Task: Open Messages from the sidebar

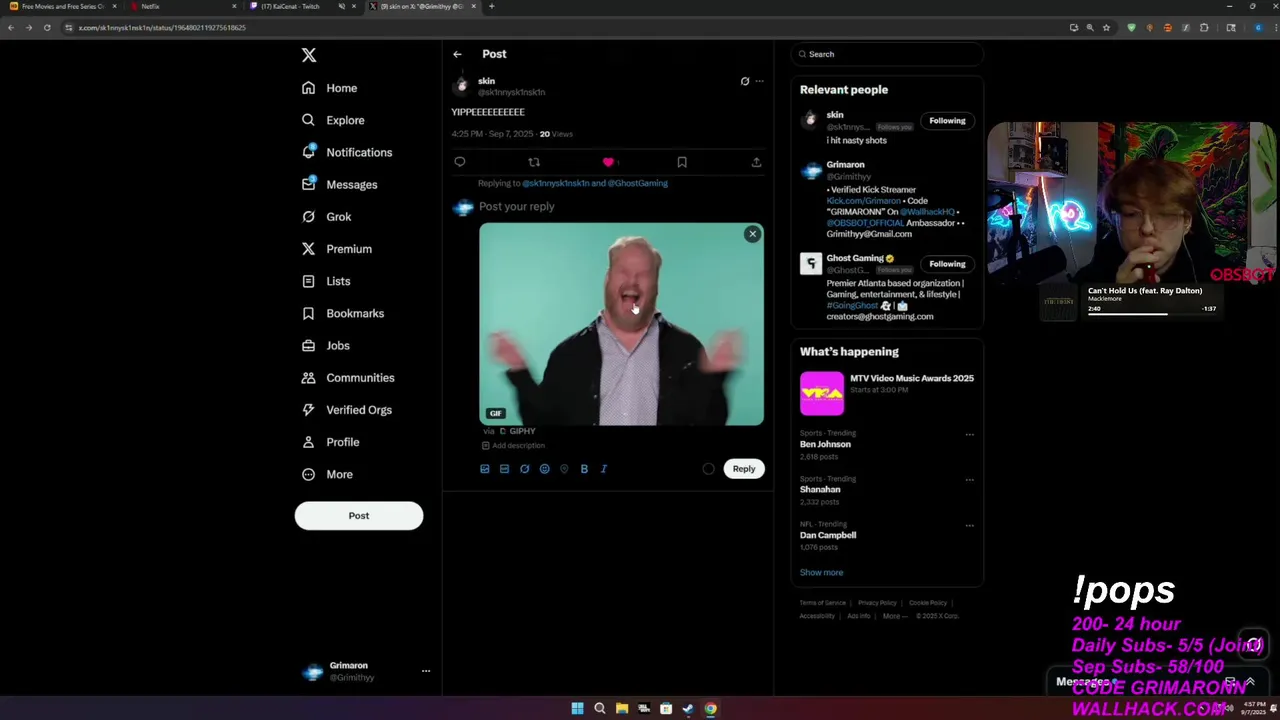Action: point(340,184)
